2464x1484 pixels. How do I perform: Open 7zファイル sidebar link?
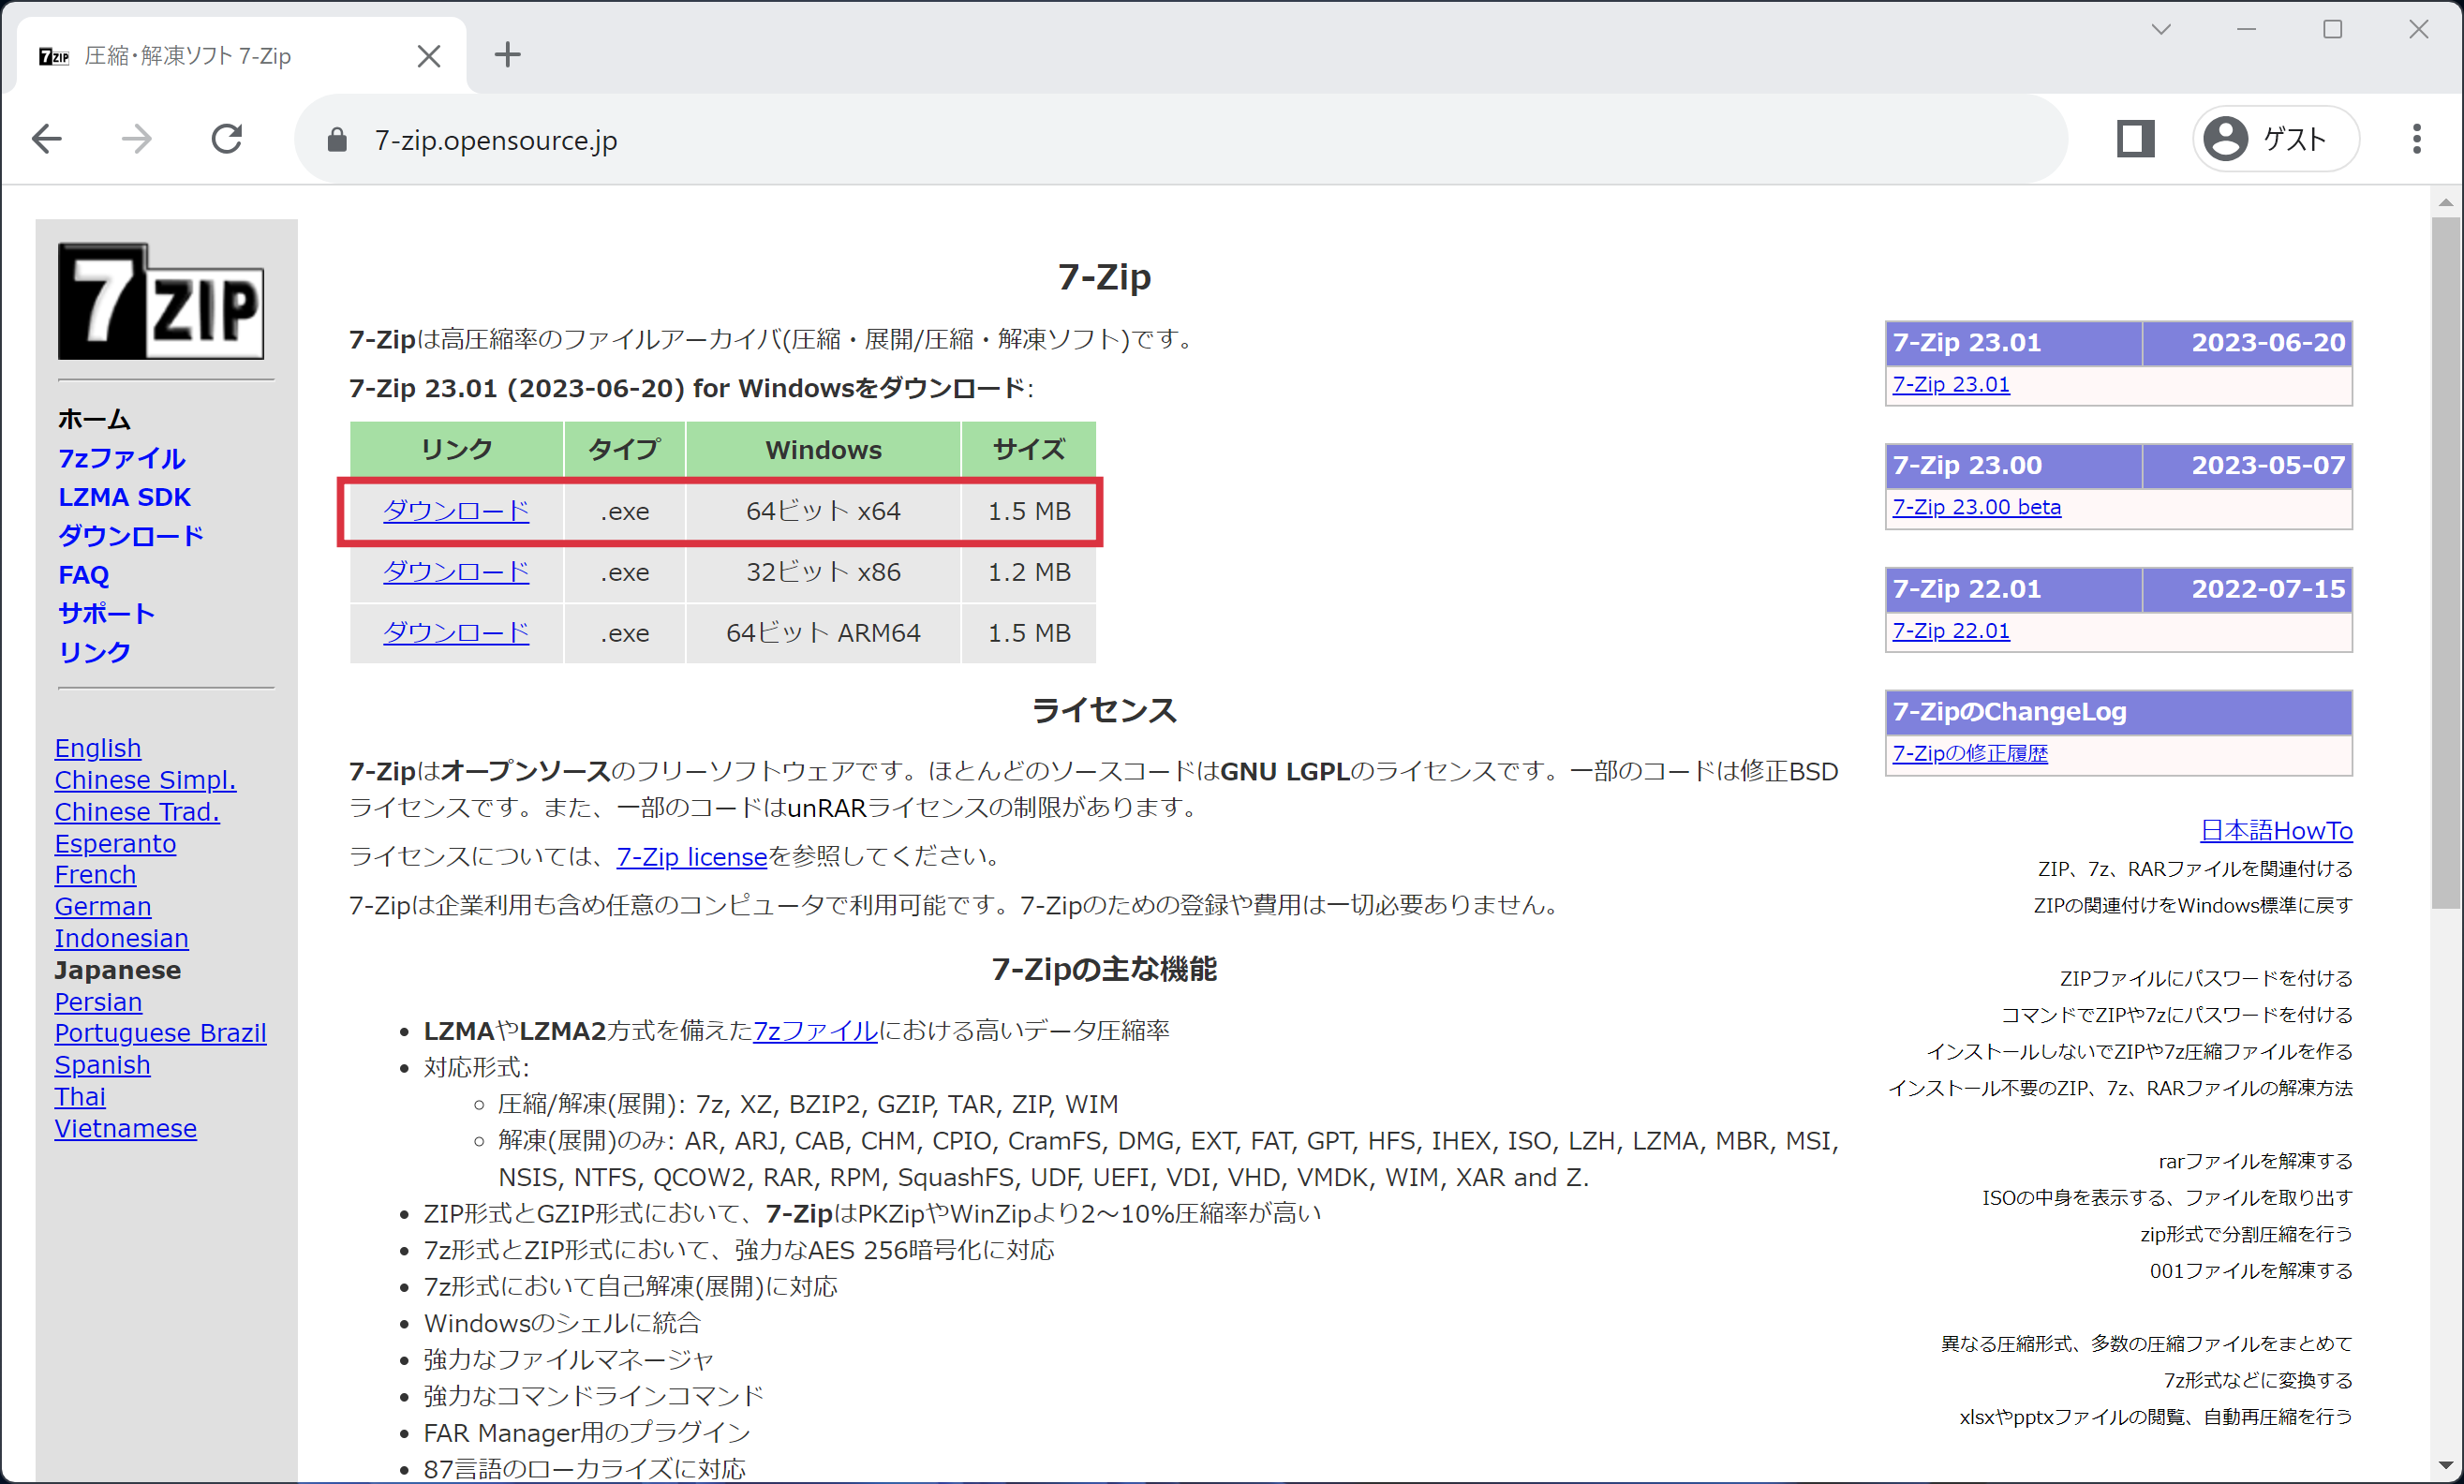(x=122, y=458)
